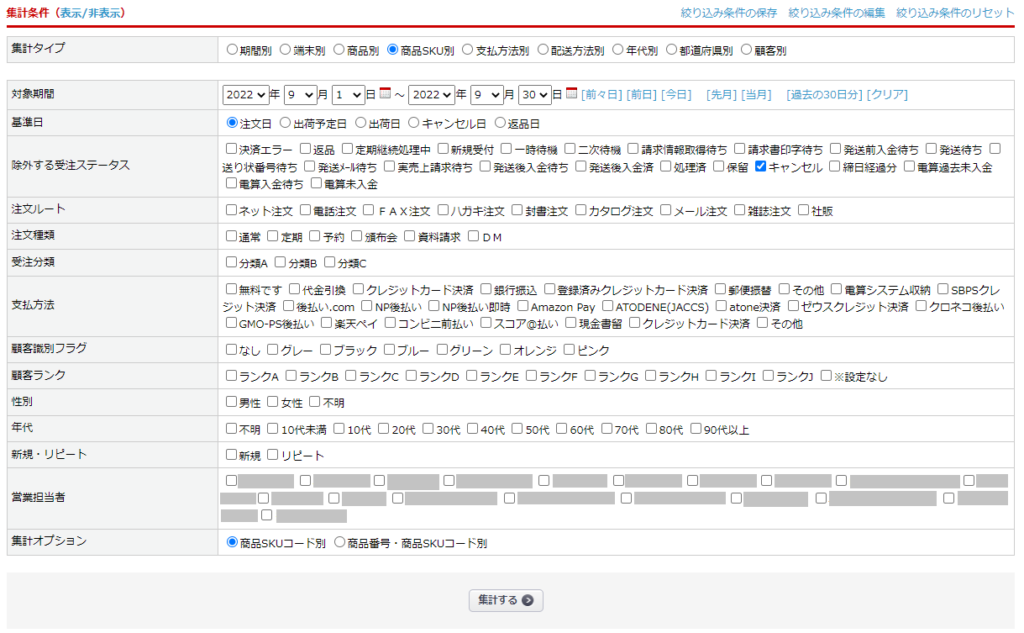Choose 出荷日 as the base date
This screenshot has width=1024, height=633.
[360, 123]
